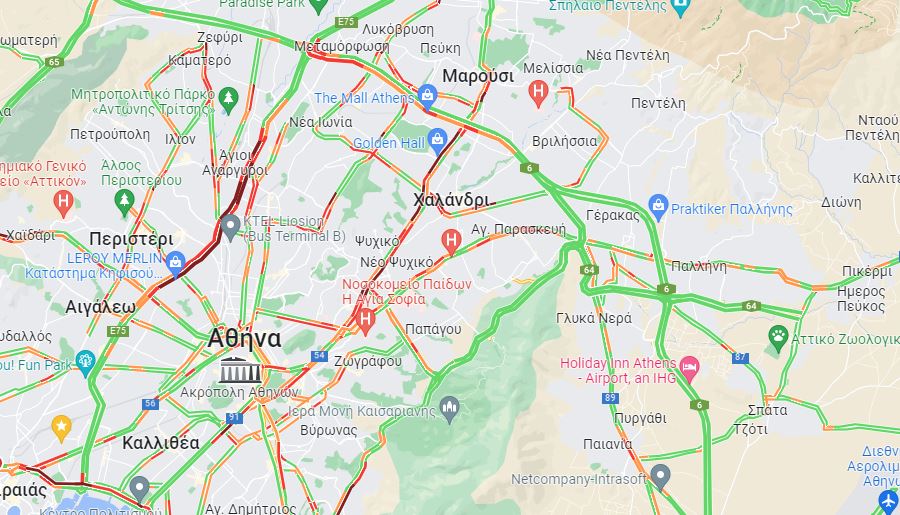Image resolution: width=900 pixels, height=515 pixels.
Task: Open the Attica Zoo paw icon
Action: [778, 338]
